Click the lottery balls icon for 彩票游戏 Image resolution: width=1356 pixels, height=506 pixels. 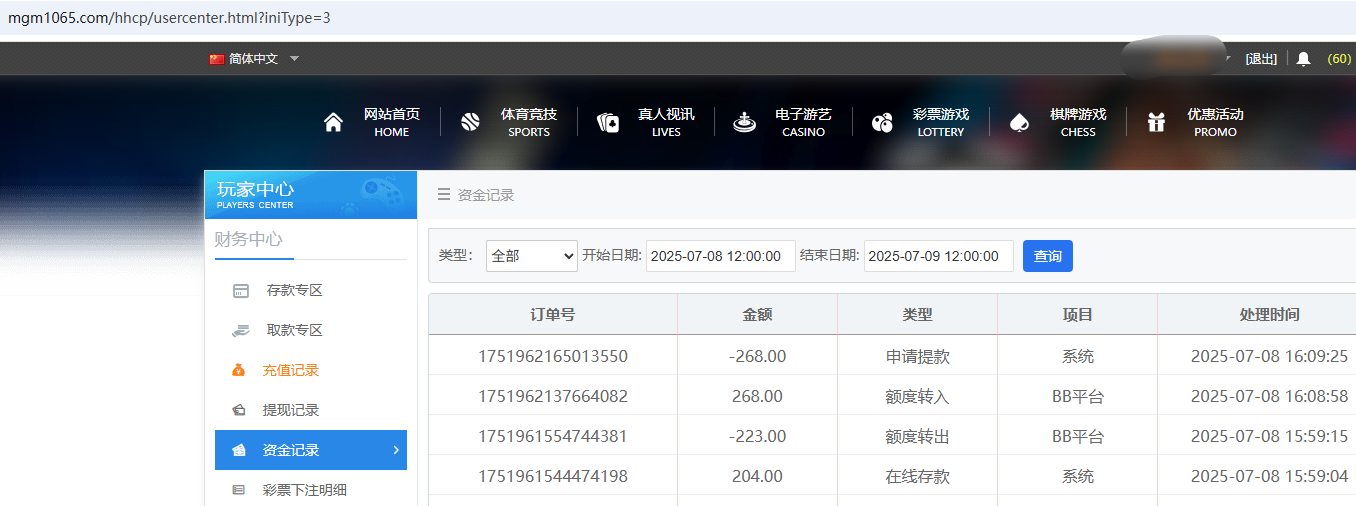(x=882, y=123)
